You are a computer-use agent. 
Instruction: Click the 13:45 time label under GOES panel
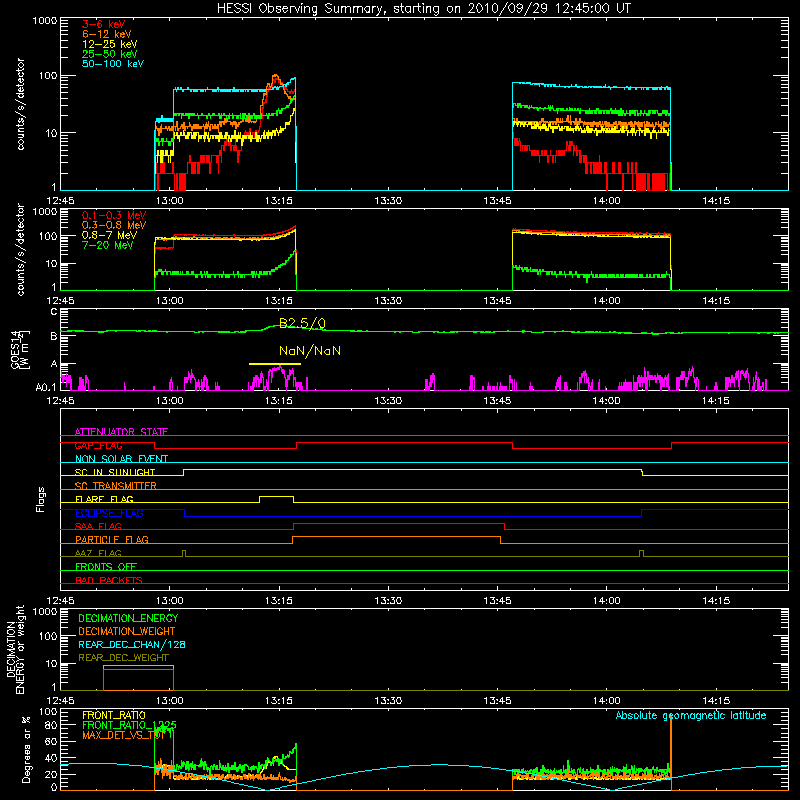497,401
